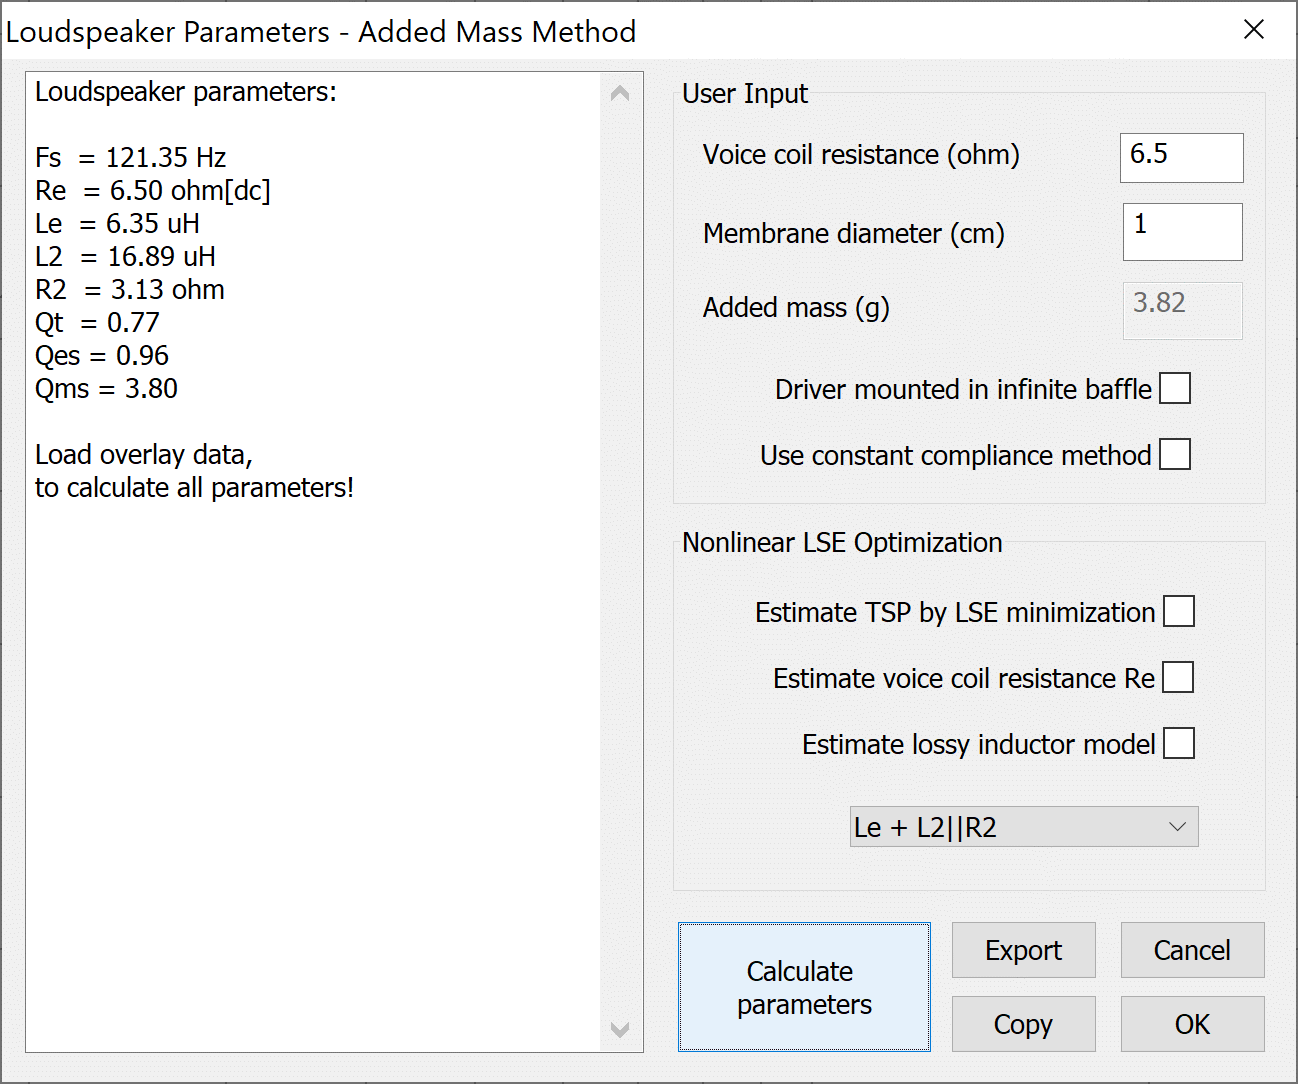Open the Le + L2||R2 model dropdown
This screenshot has height=1084, width=1298.
click(1023, 827)
